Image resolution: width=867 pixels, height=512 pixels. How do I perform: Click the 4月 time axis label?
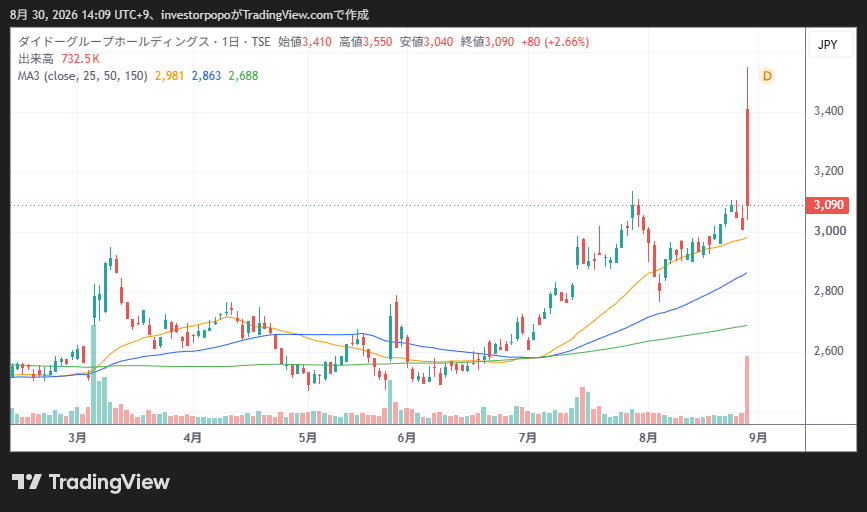pyautogui.click(x=192, y=438)
